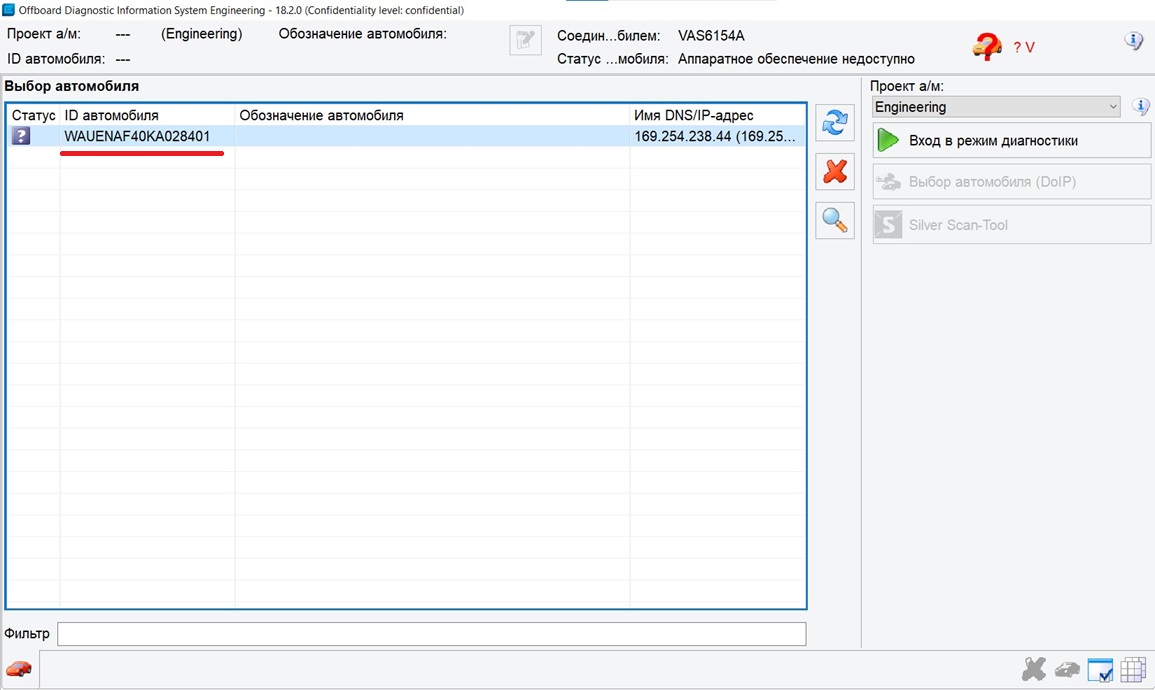Click the Фильтр text input field

point(431,634)
